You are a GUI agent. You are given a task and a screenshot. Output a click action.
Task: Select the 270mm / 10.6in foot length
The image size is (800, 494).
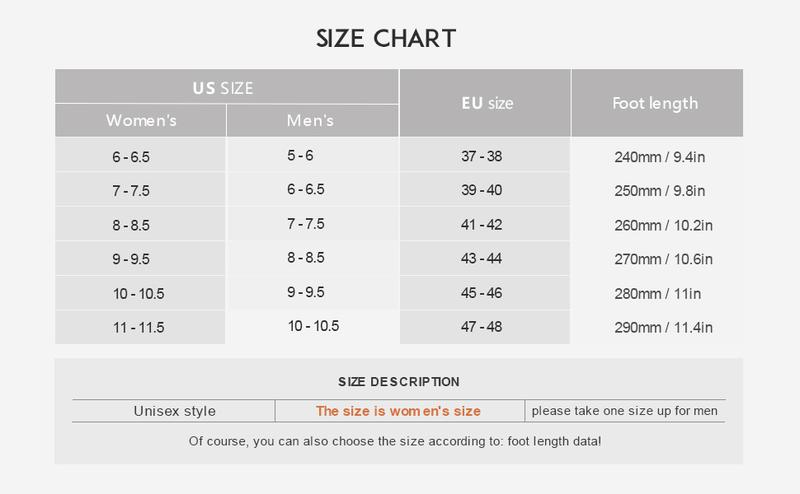point(662,259)
